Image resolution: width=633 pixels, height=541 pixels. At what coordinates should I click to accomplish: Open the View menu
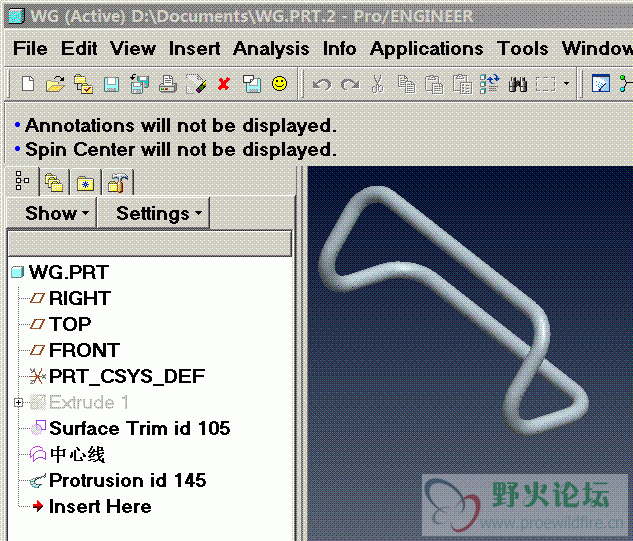tap(133, 49)
